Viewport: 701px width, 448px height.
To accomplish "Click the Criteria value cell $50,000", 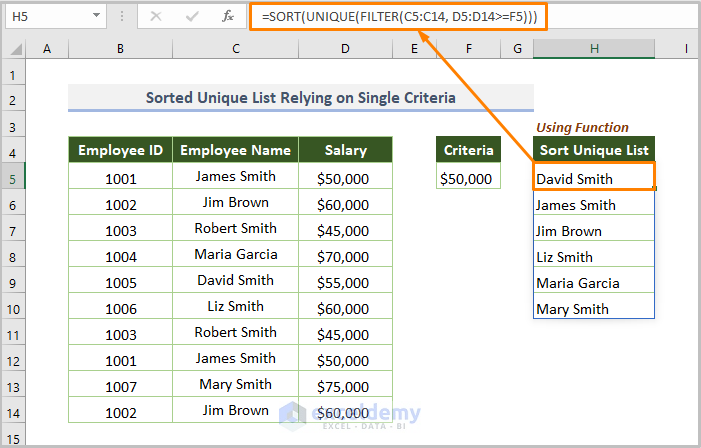I will (x=468, y=179).
